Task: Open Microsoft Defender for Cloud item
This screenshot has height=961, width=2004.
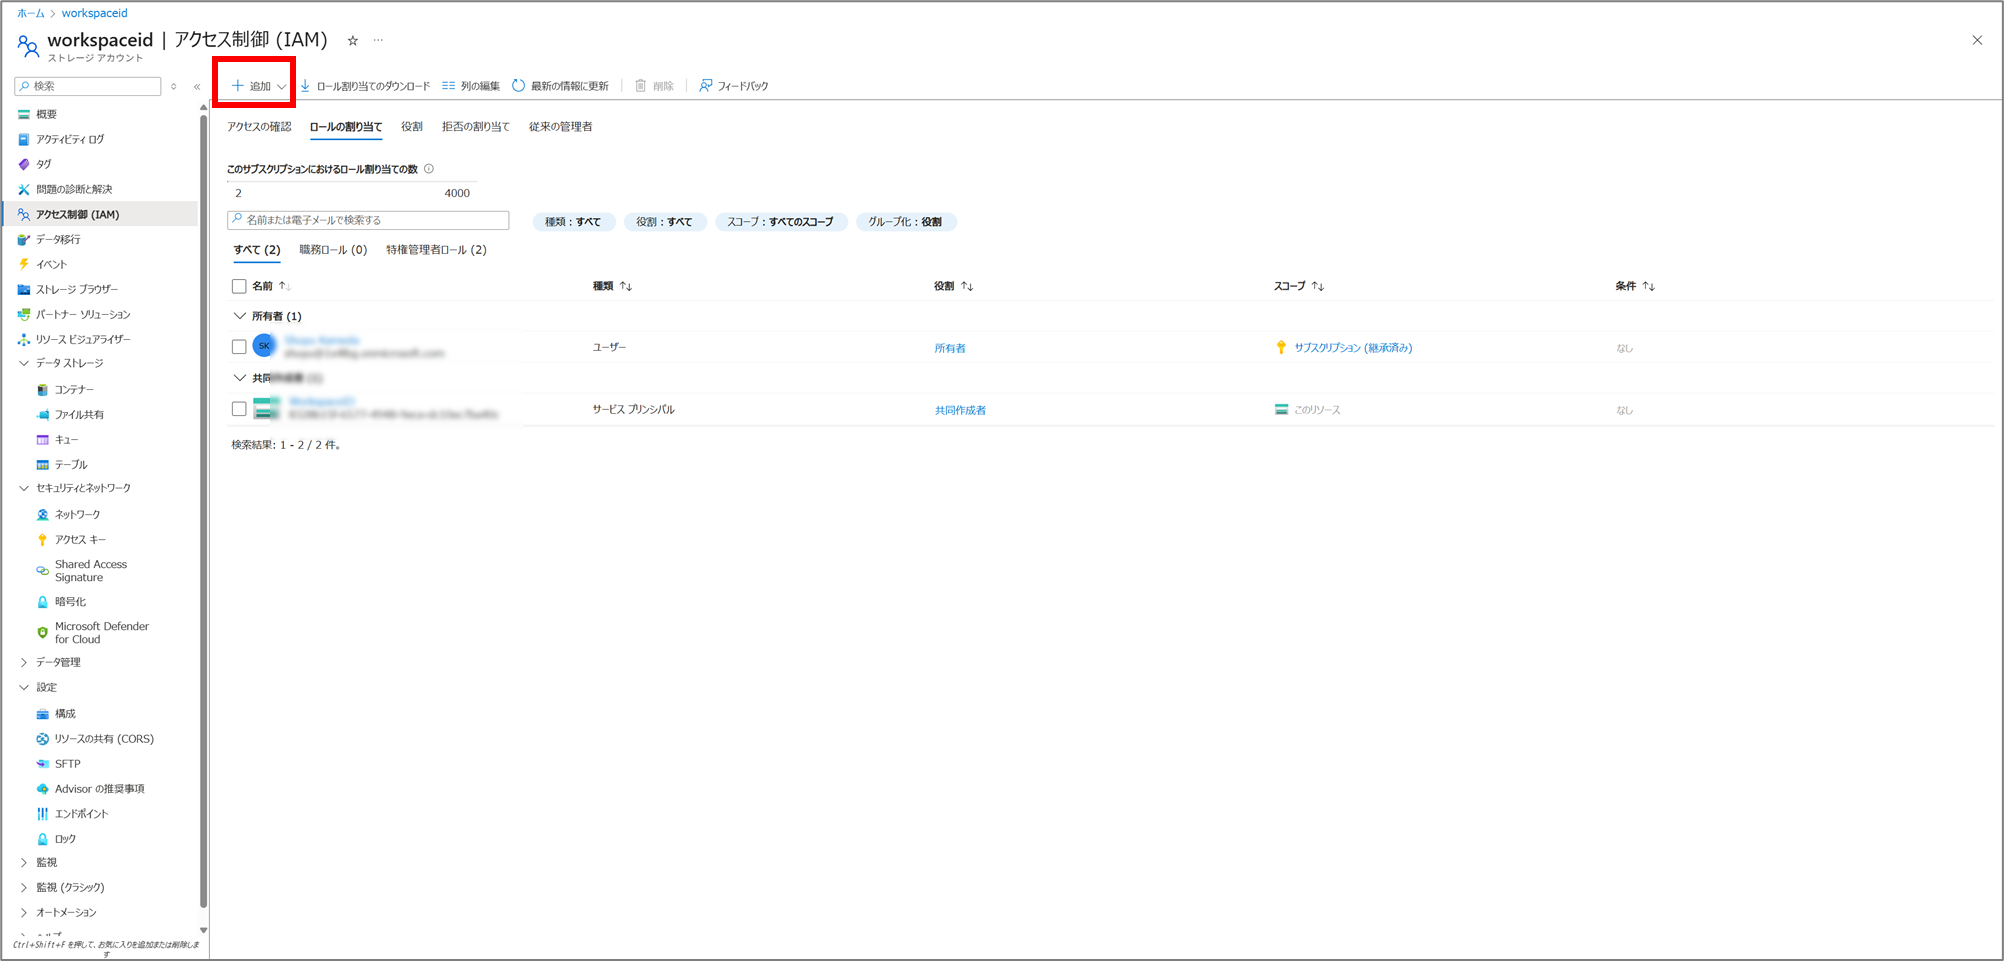Action: tap(101, 632)
